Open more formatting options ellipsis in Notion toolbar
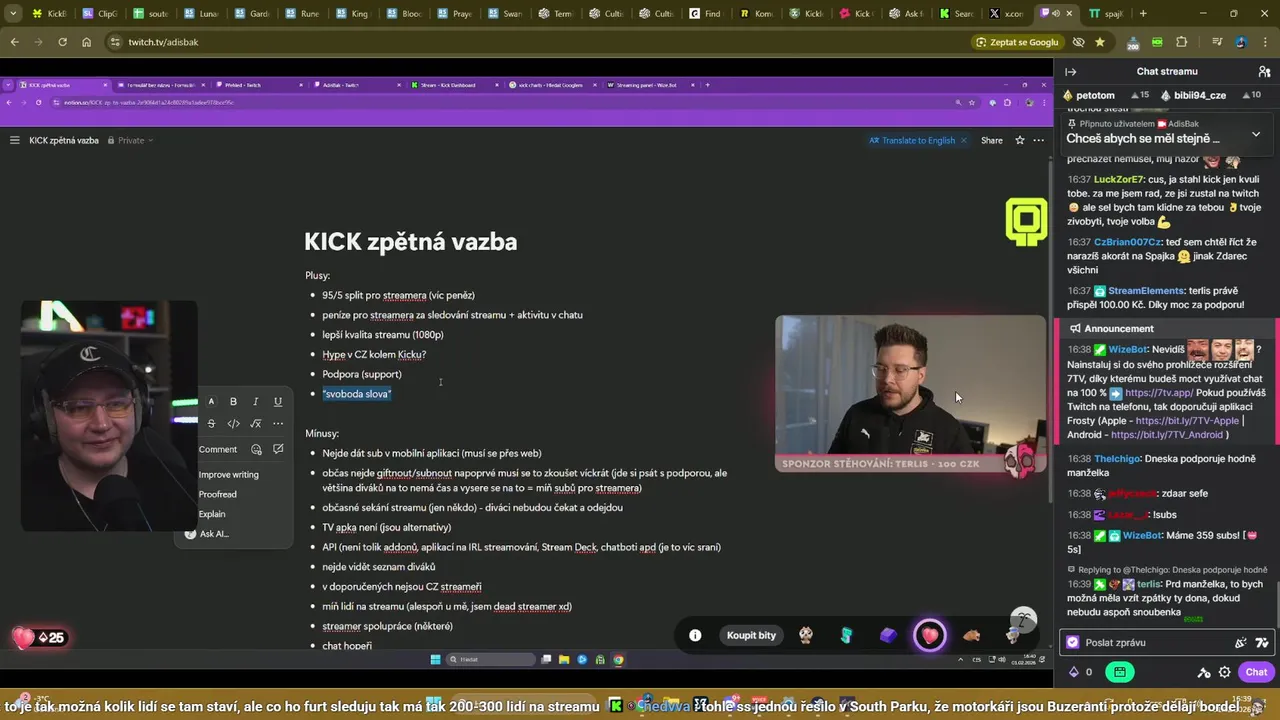 pos(278,423)
